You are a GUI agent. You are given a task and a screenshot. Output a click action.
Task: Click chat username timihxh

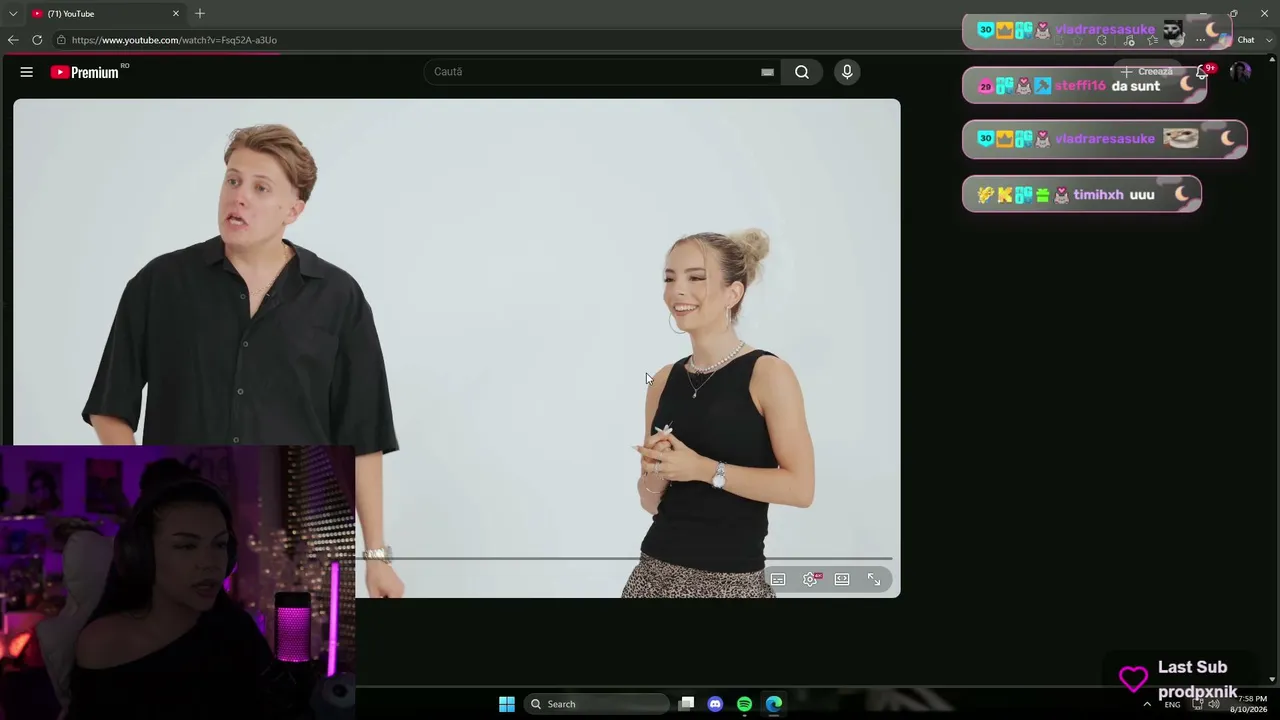coord(1099,195)
